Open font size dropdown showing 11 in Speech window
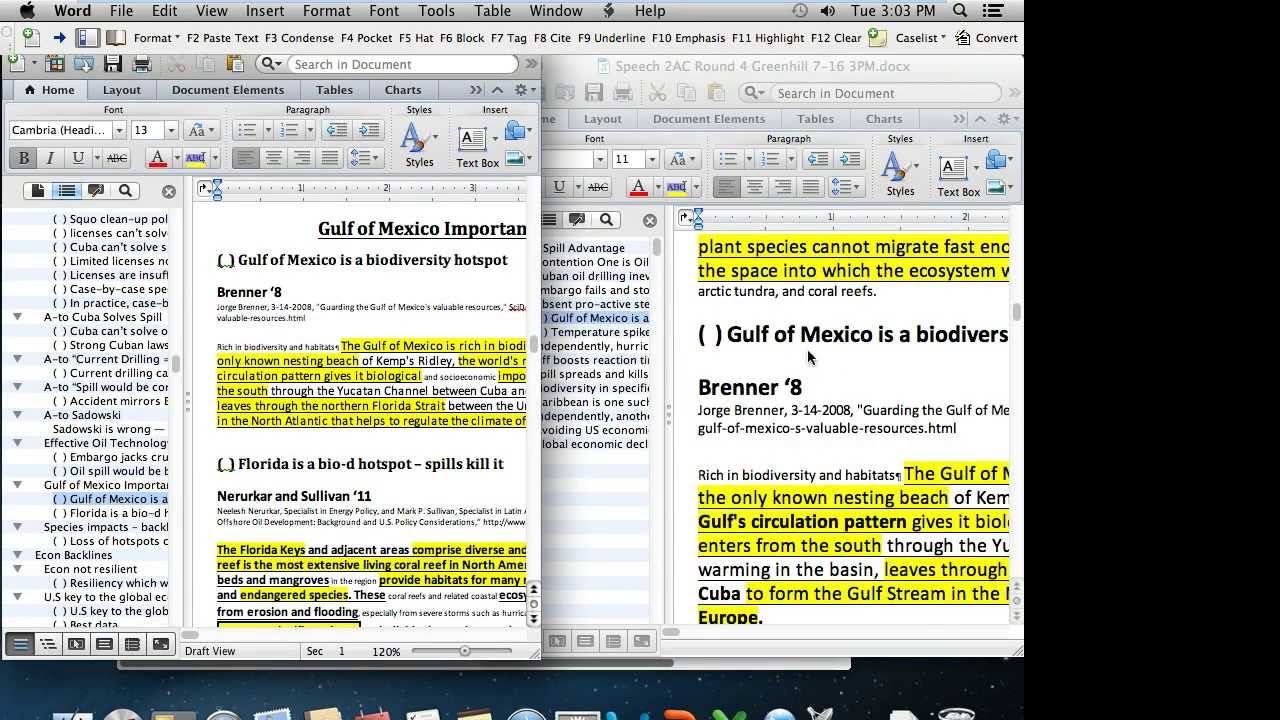 click(x=652, y=159)
